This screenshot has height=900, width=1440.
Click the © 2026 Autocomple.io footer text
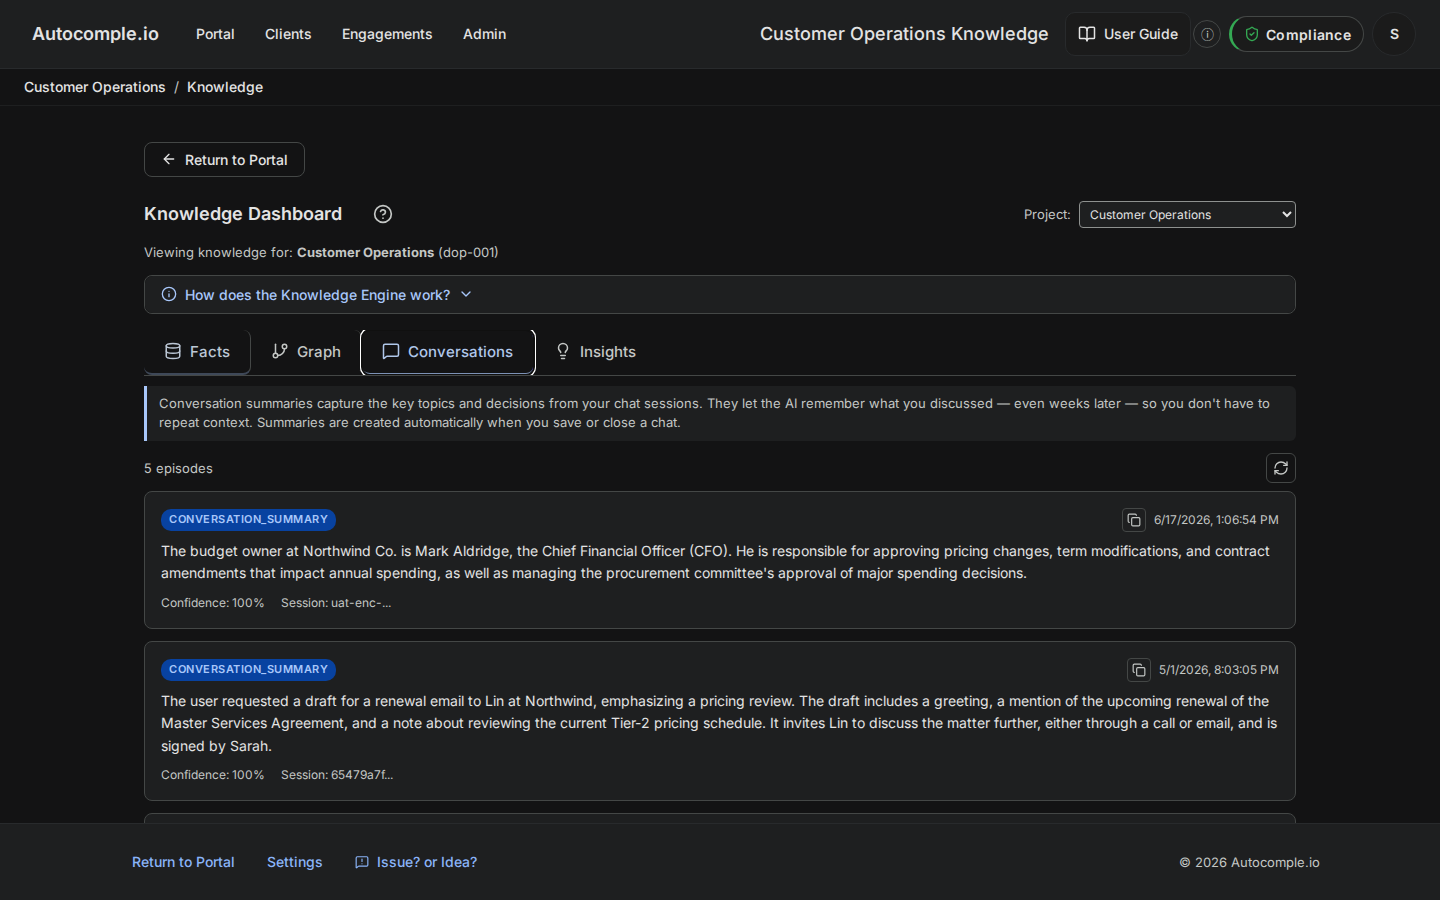pyautogui.click(x=1249, y=862)
